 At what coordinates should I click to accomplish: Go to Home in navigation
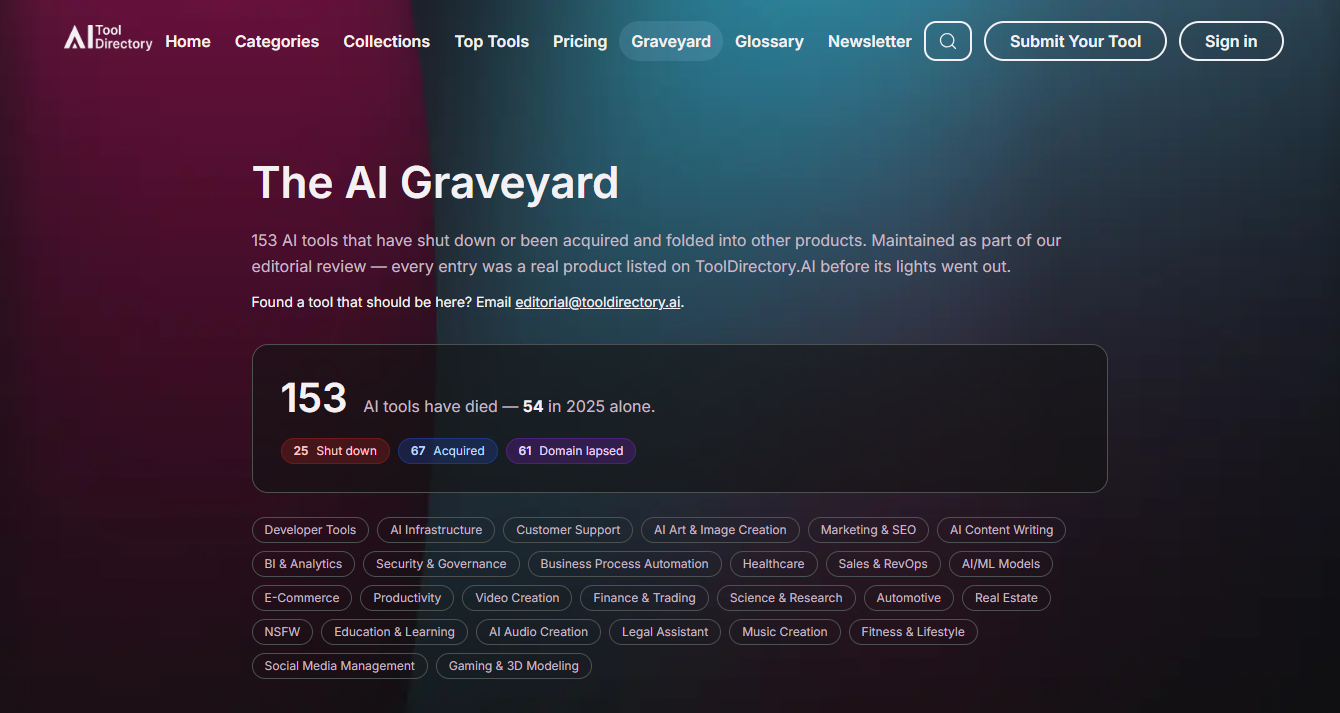coord(188,41)
